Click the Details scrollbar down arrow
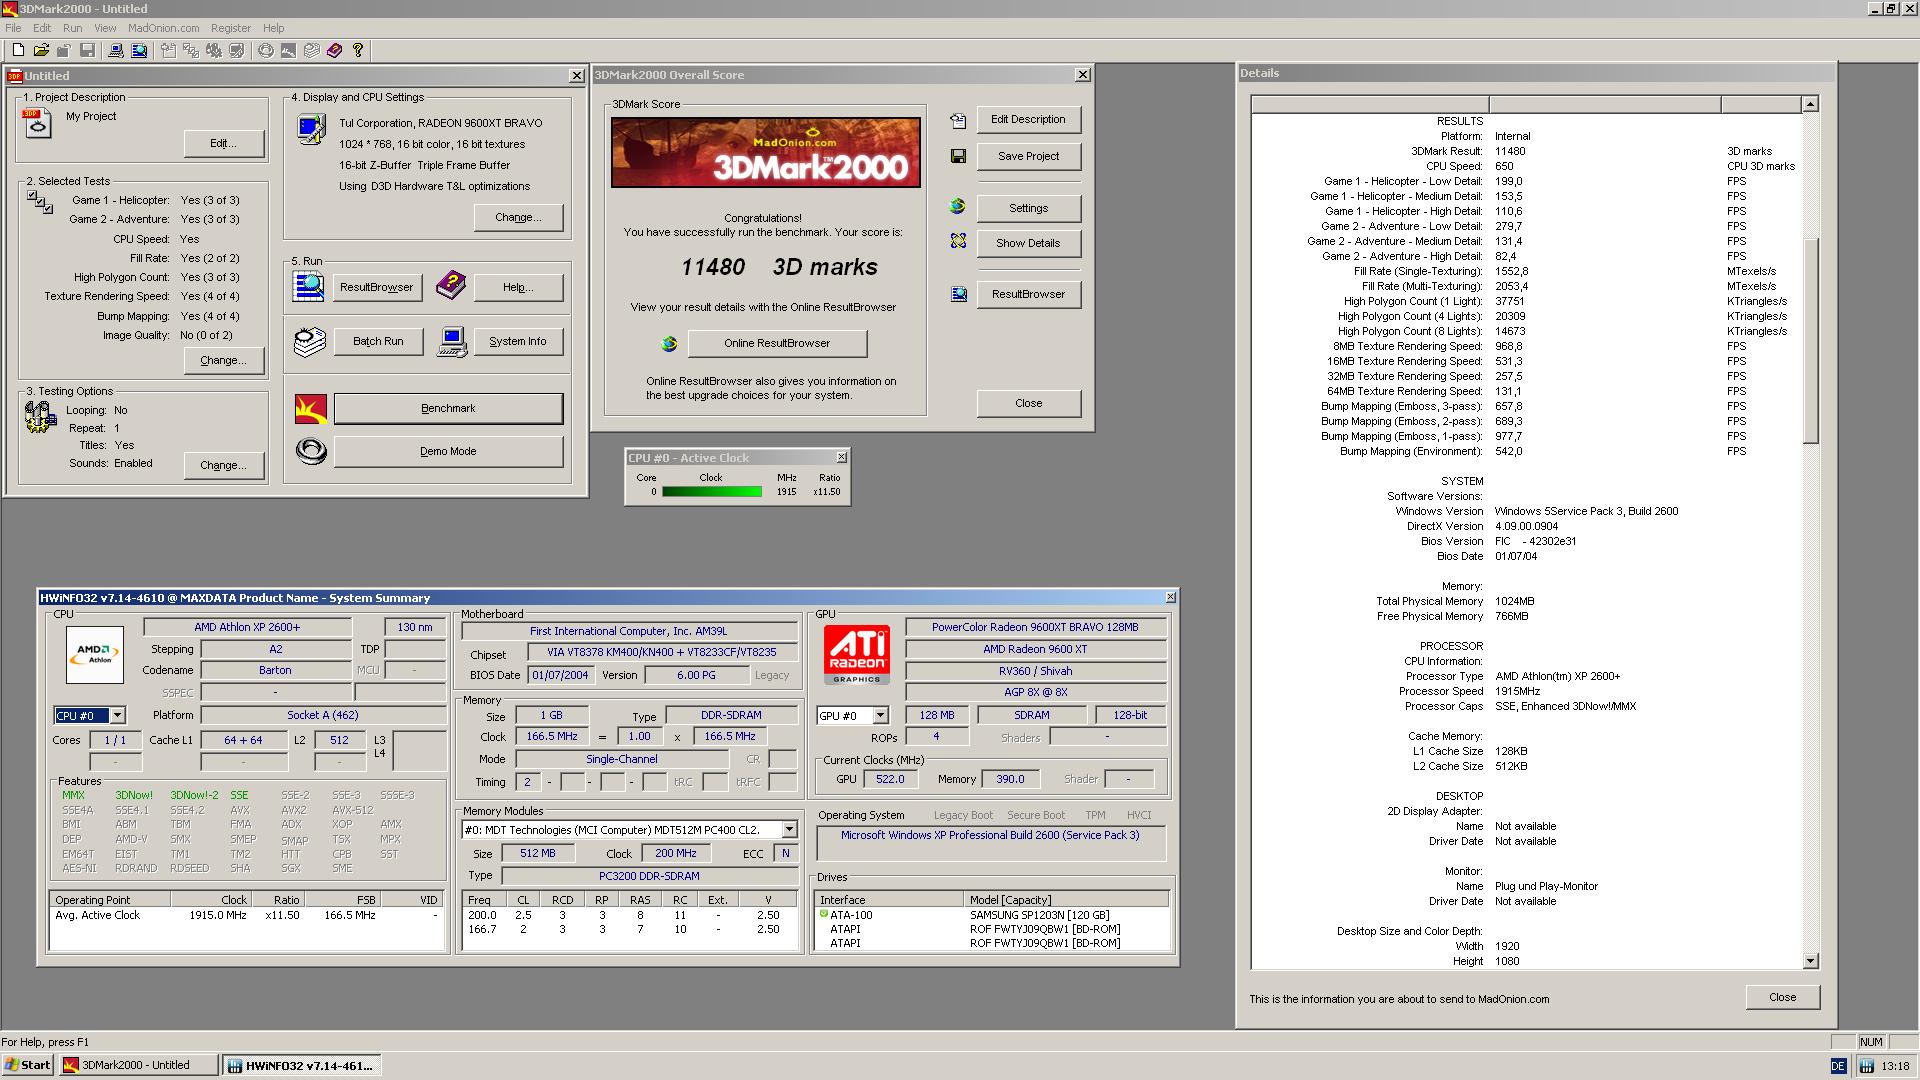The image size is (1920, 1080). click(x=1810, y=961)
